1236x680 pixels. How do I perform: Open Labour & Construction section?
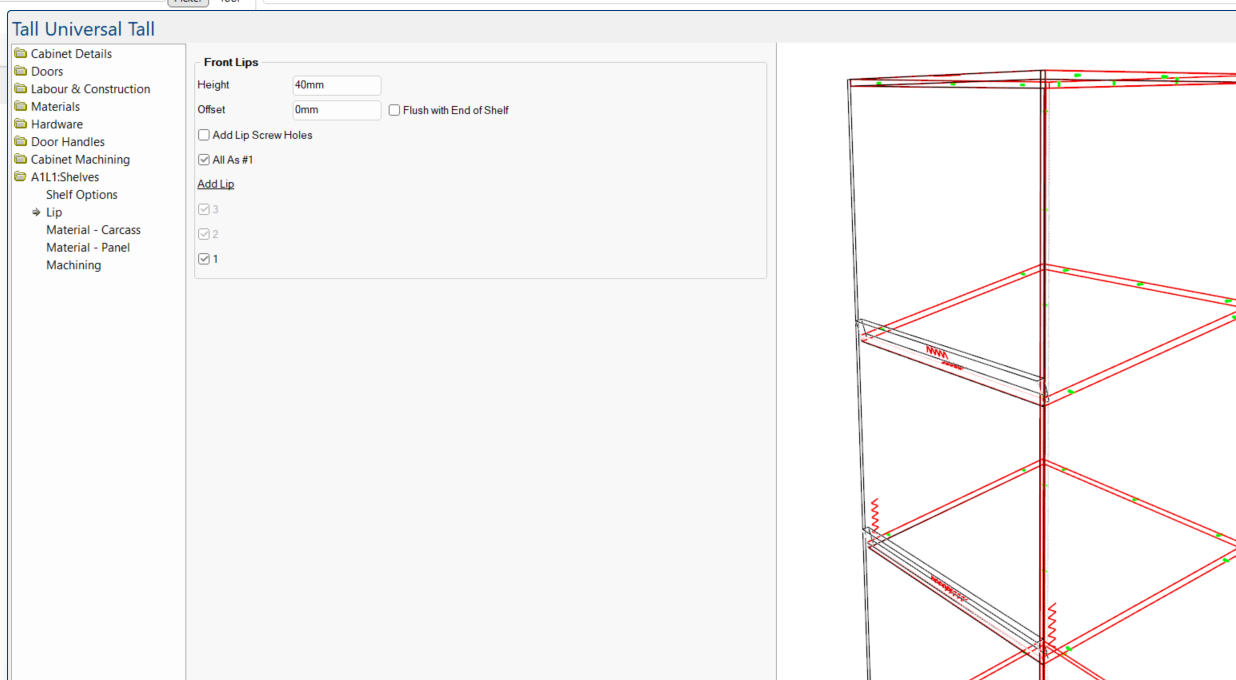click(x=90, y=89)
